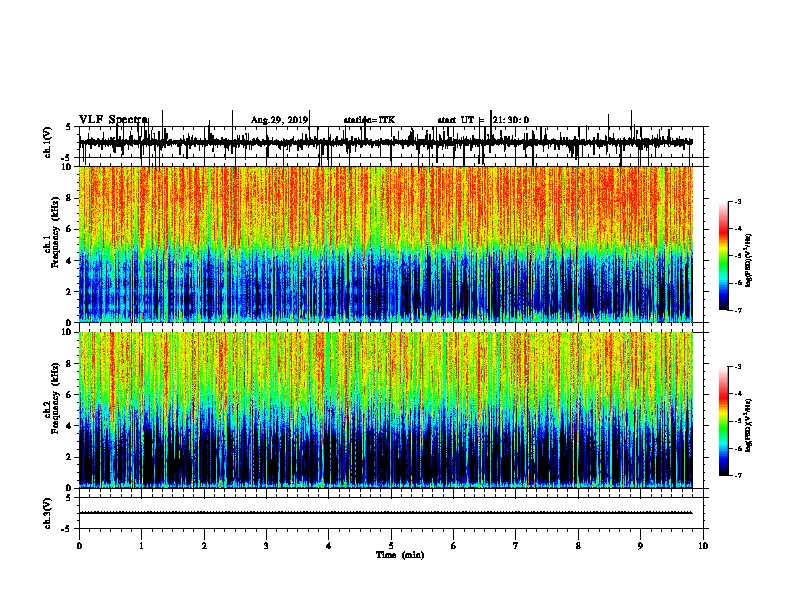Click time axis tick label "9"
792x612 pixels.
pyautogui.click(x=640, y=546)
